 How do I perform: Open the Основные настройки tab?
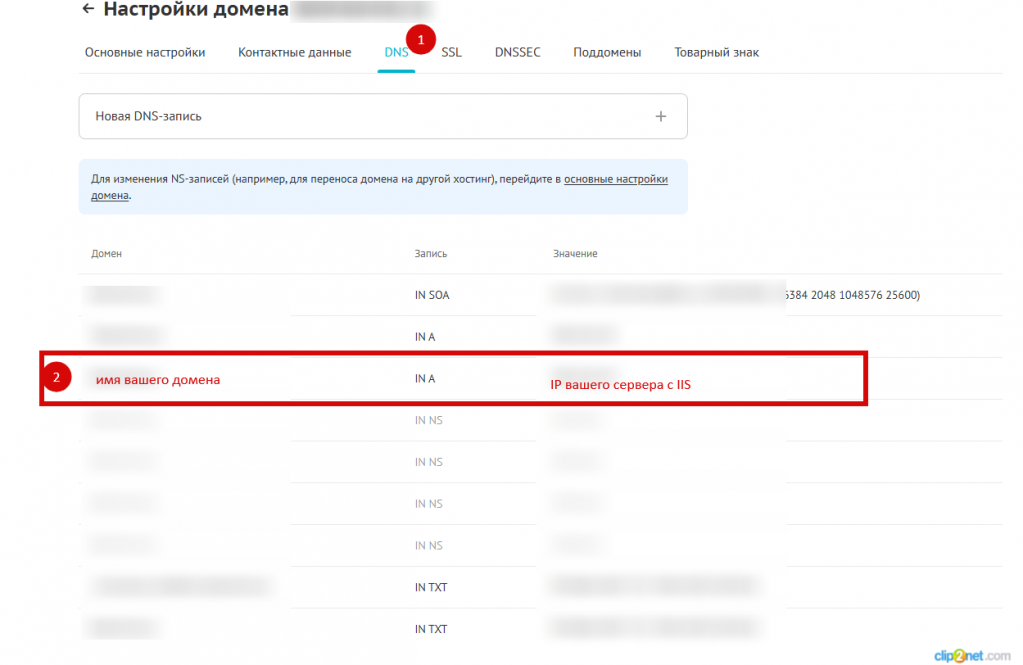145,52
